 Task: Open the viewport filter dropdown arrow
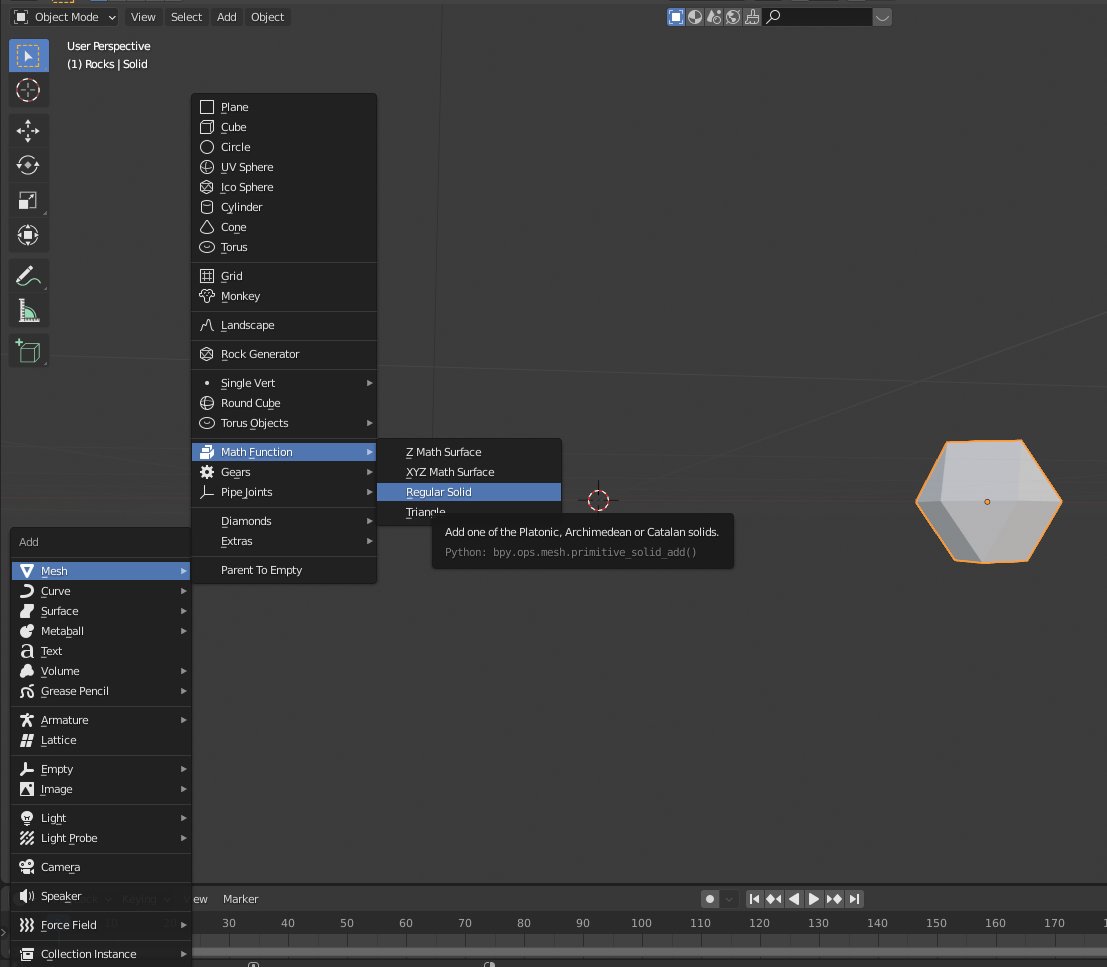882,17
